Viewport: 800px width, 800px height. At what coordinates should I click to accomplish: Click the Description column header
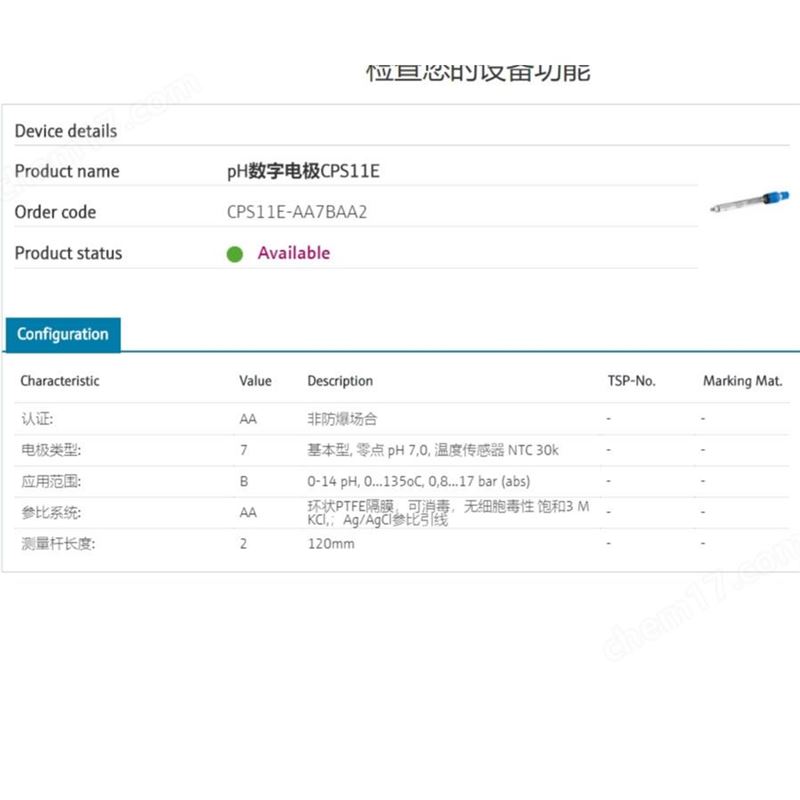[x=340, y=381]
